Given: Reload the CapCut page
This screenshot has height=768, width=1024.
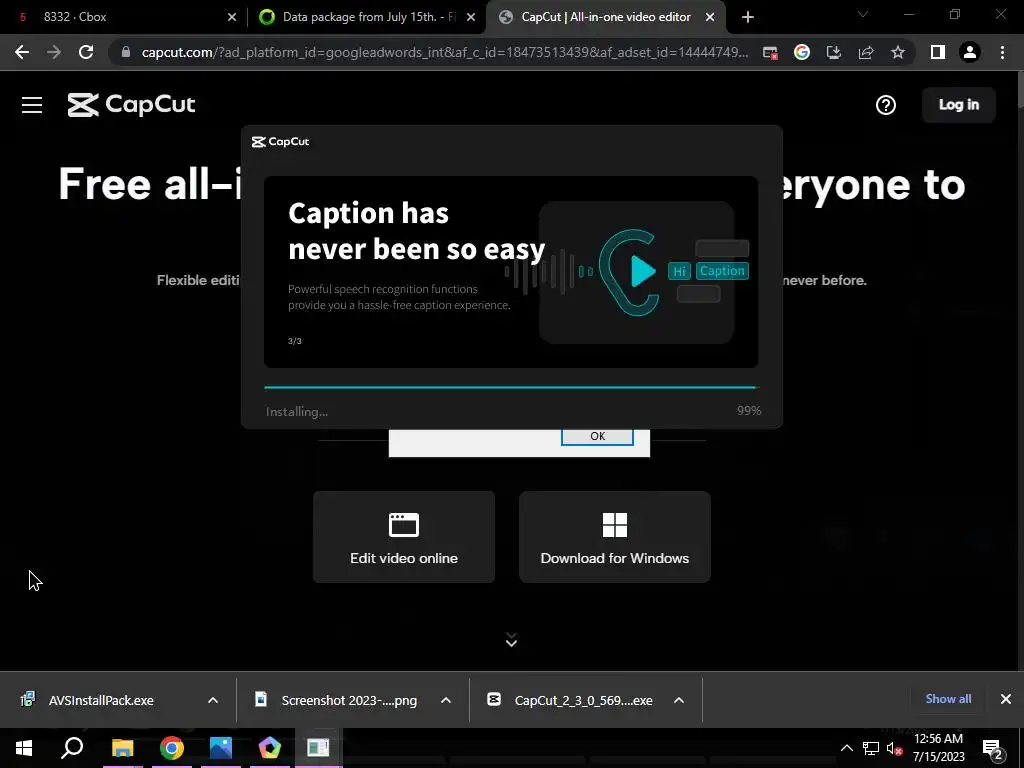Looking at the screenshot, I should [86, 52].
